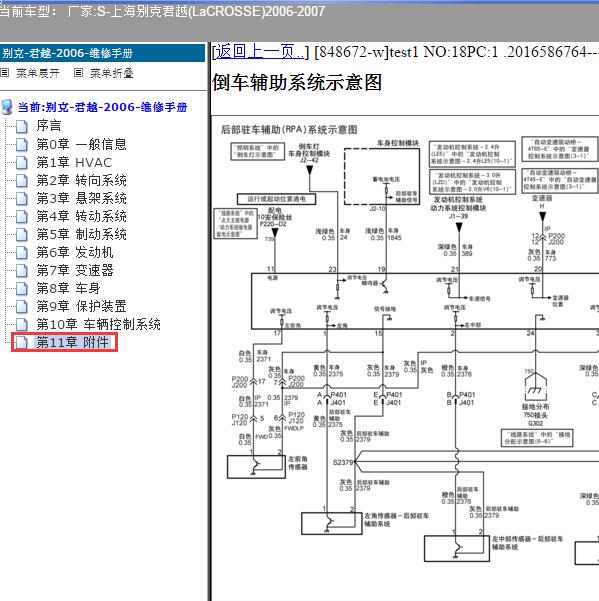
Task: Click the 后部驻车辅助(RPA)系统示意图 diagram title
Action: click(x=289, y=130)
